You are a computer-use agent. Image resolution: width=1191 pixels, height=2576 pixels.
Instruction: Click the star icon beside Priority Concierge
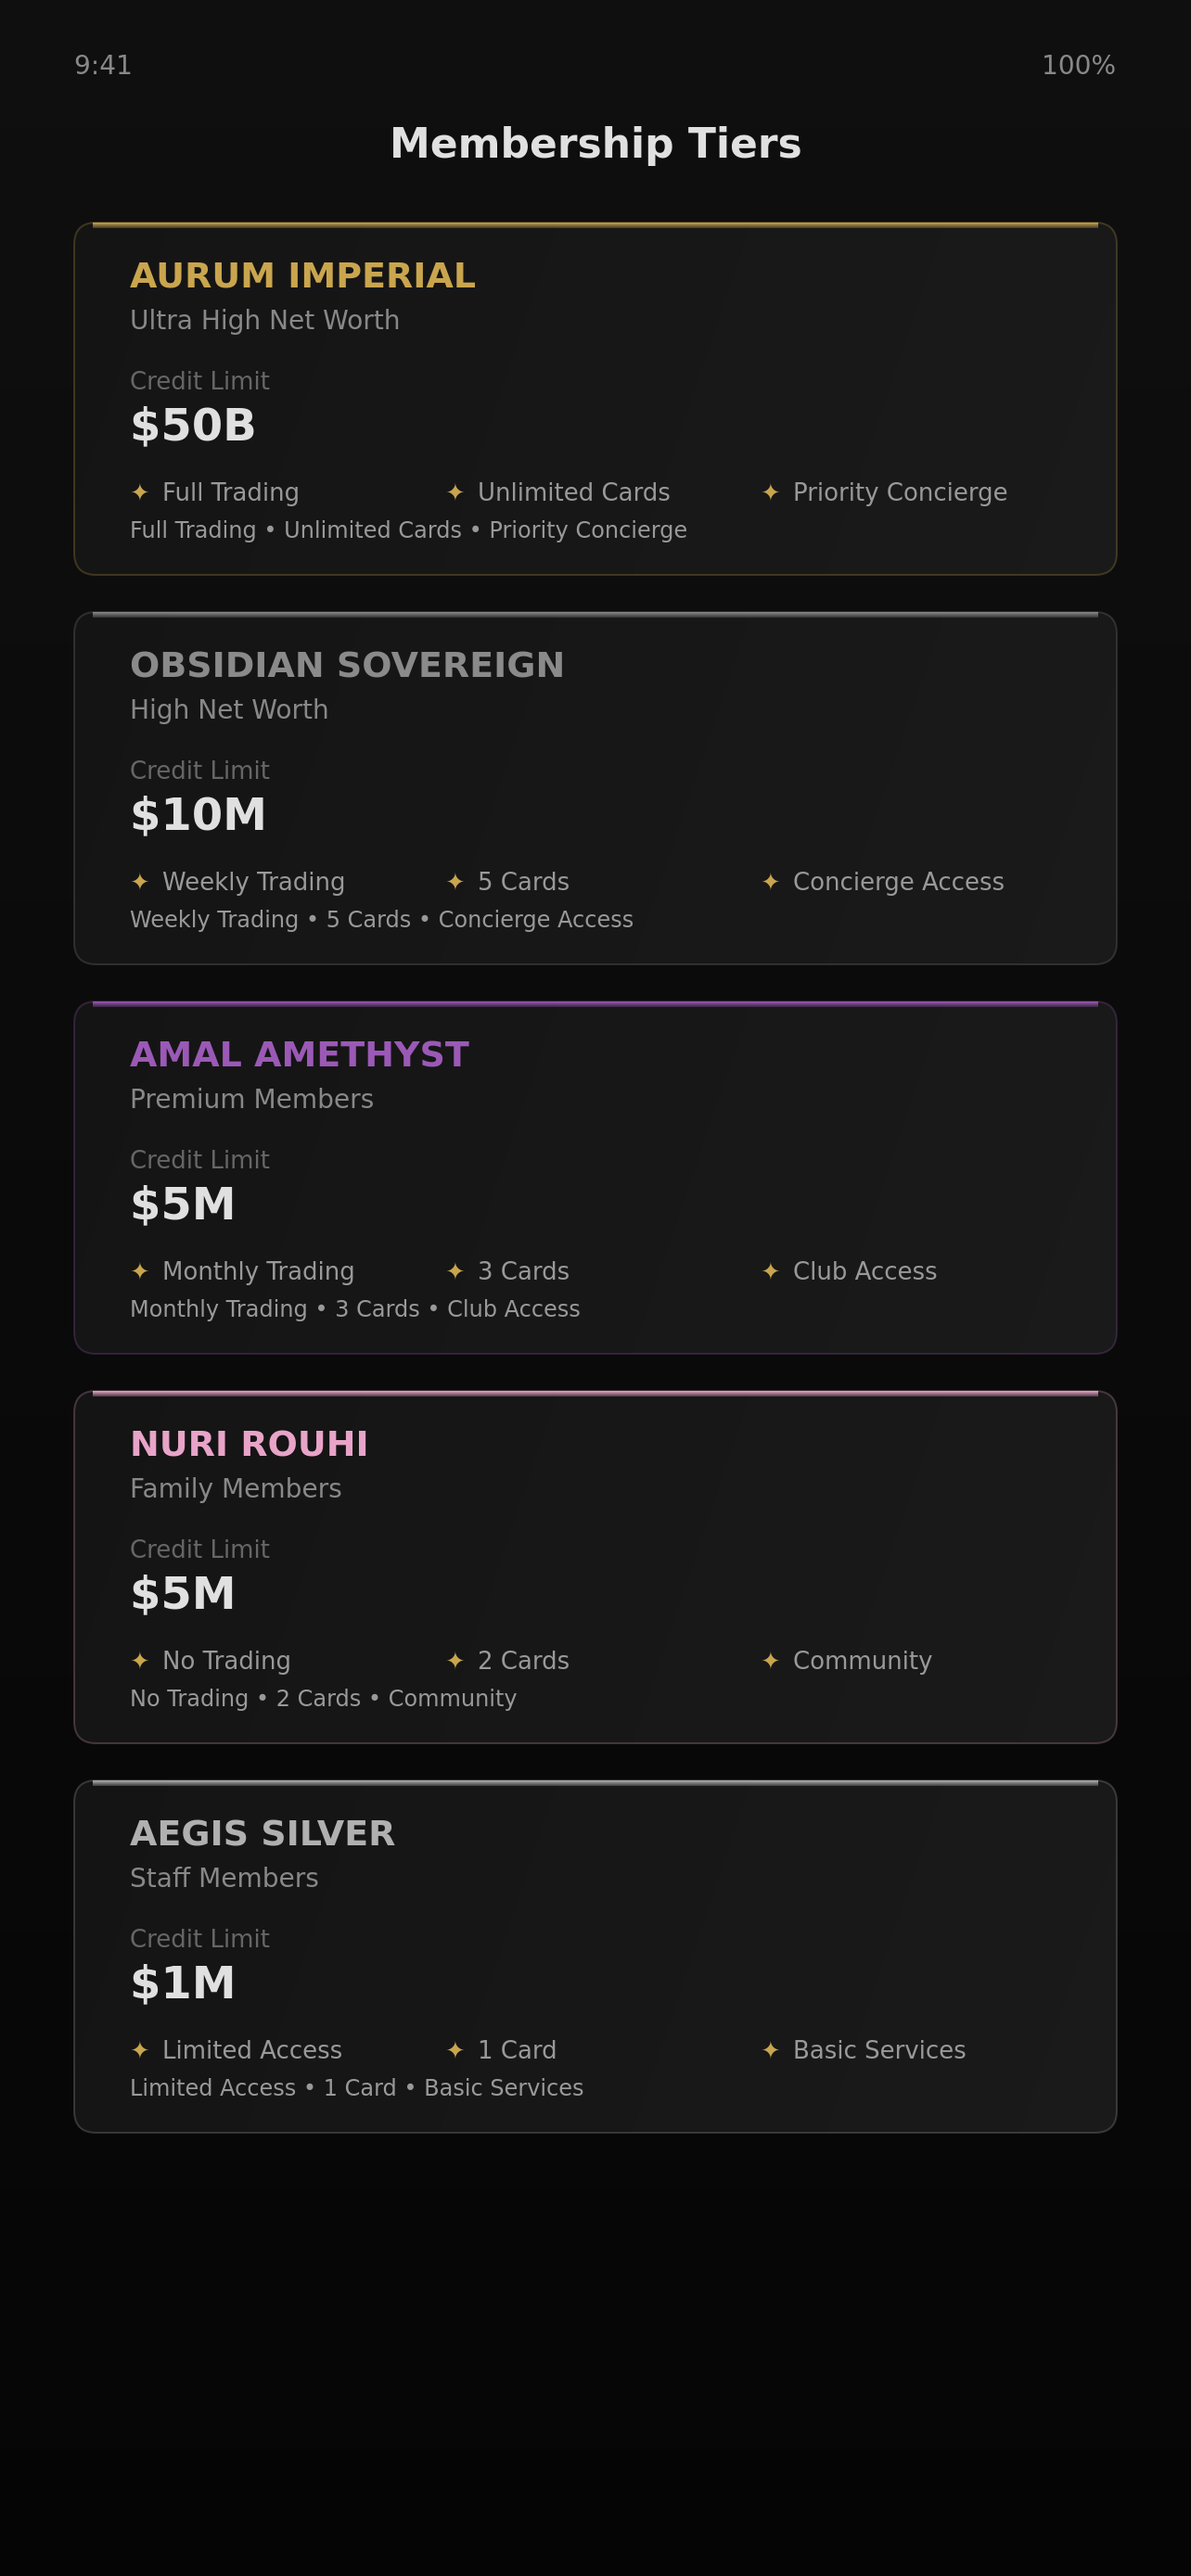point(770,492)
